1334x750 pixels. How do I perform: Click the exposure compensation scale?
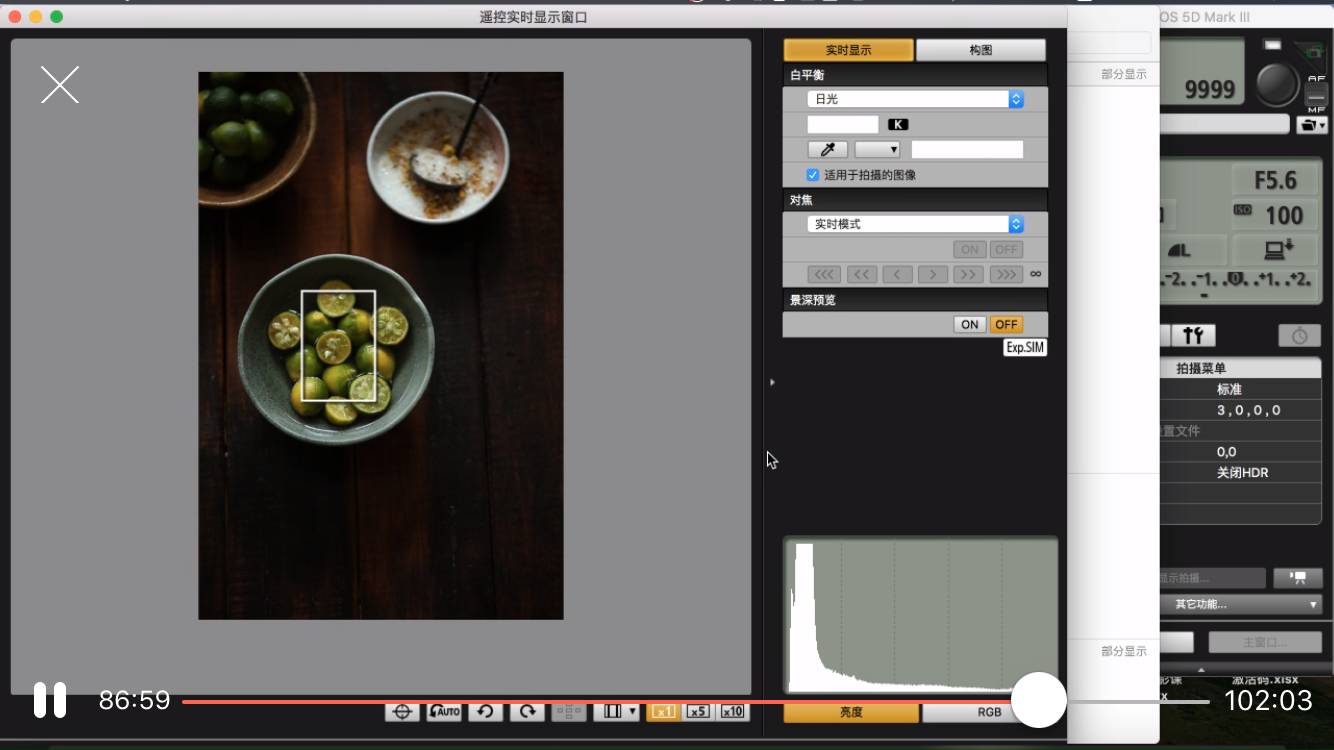(x=1240, y=282)
